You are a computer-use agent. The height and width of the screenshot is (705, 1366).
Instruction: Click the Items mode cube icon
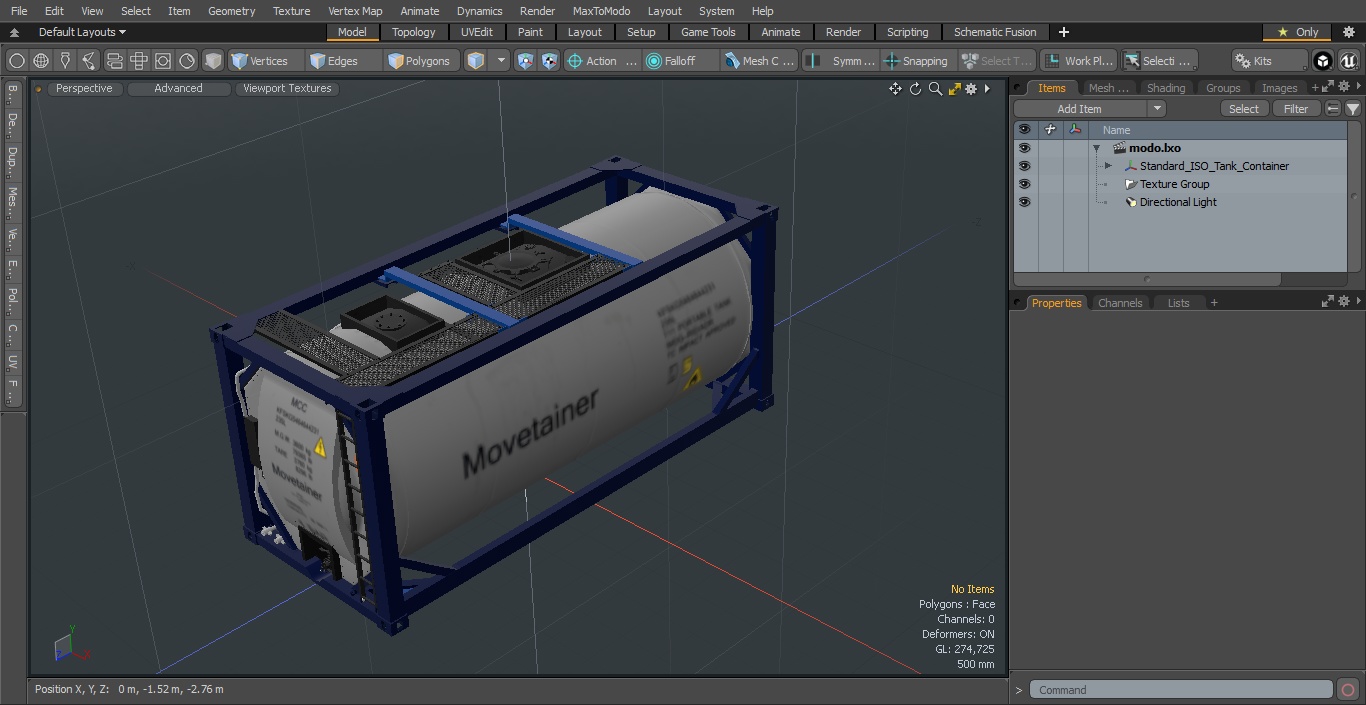coord(476,61)
